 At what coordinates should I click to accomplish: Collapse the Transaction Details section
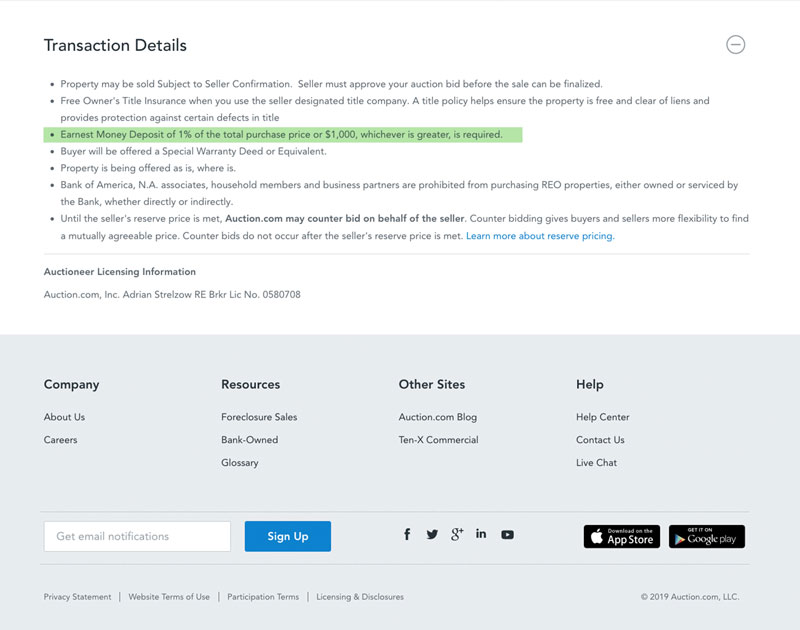(x=735, y=44)
